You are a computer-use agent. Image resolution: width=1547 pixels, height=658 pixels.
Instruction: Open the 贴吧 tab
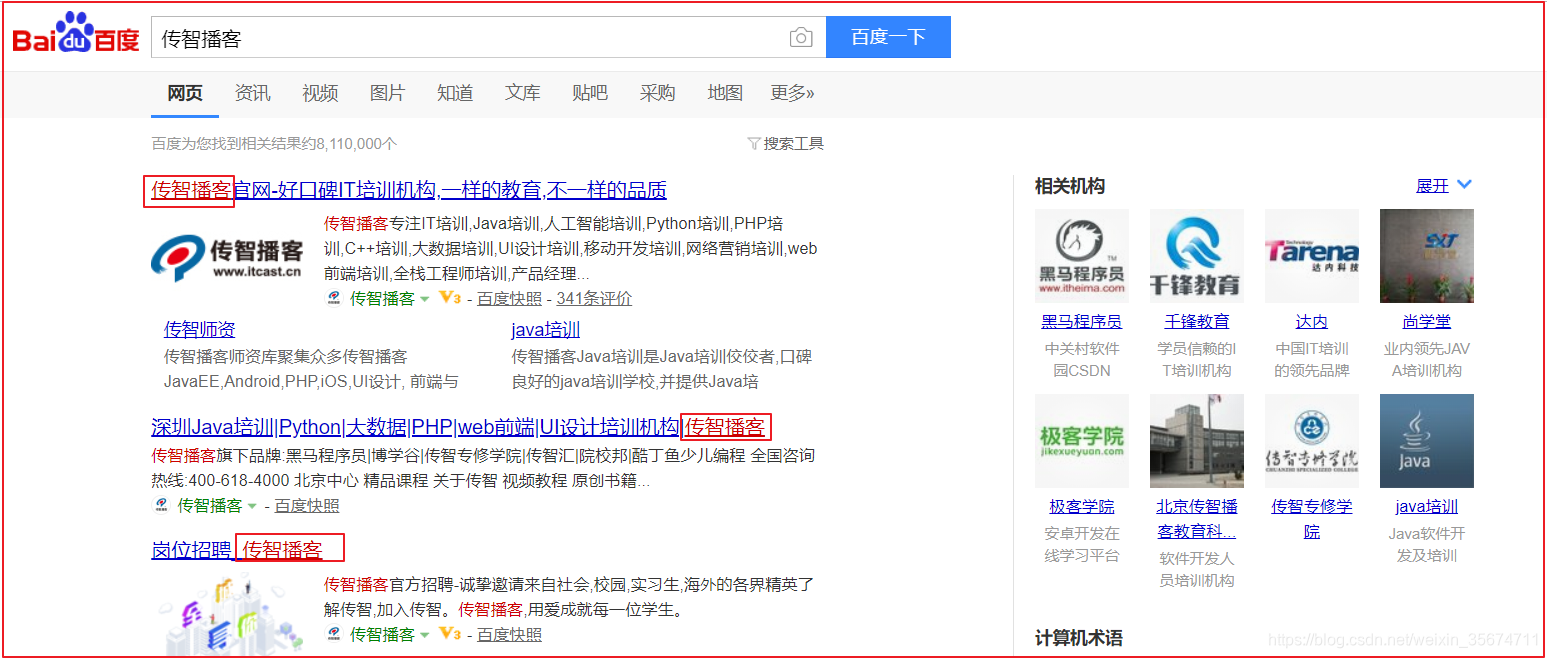[x=590, y=93]
